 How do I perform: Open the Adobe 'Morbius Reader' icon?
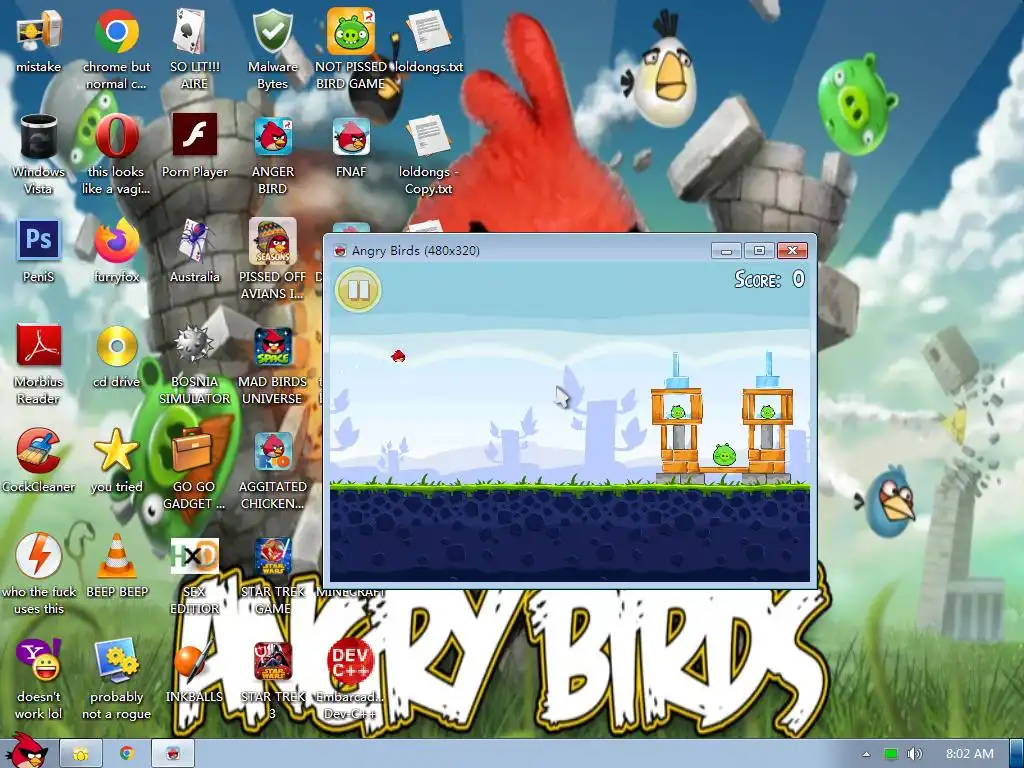(x=39, y=346)
